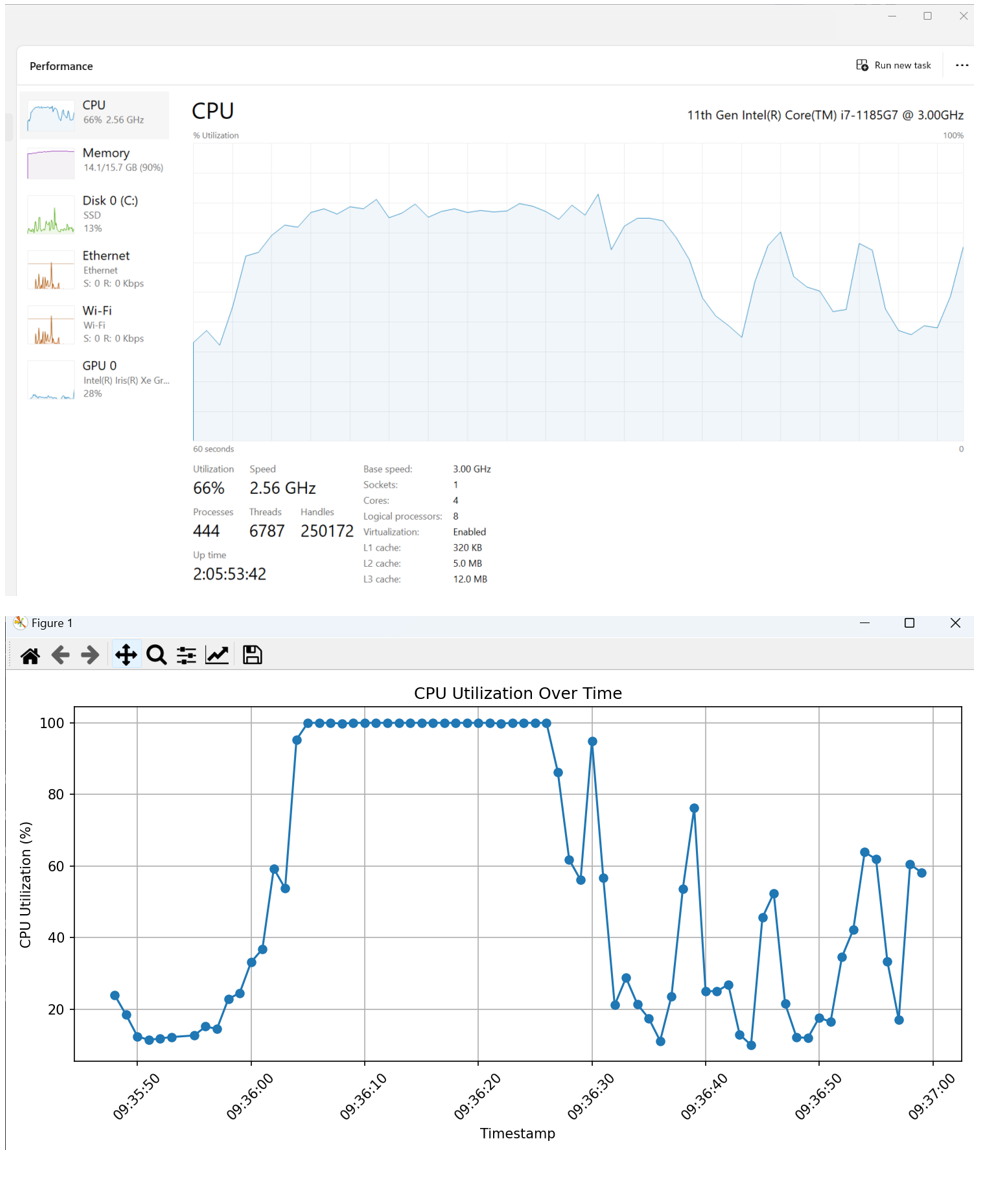Click the Timestamp x-axis label
Viewport: 990px width, 1179px height.
(518, 1133)
